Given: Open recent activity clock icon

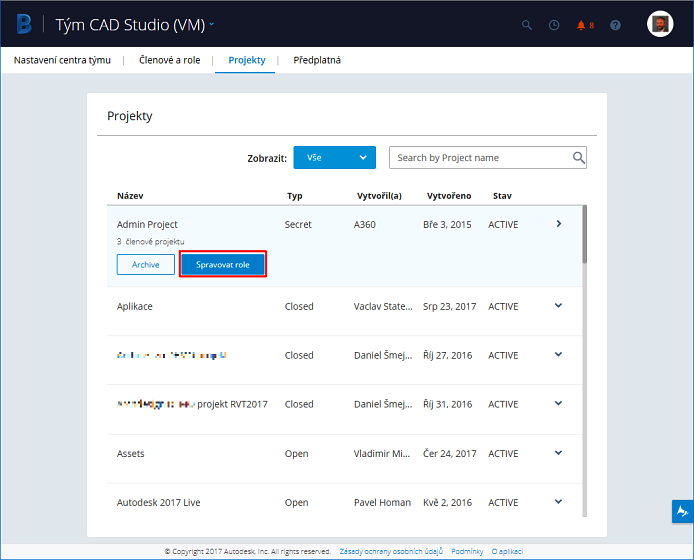Looking at the screenshot, I should pyautogui.click(x=554, y=25).
